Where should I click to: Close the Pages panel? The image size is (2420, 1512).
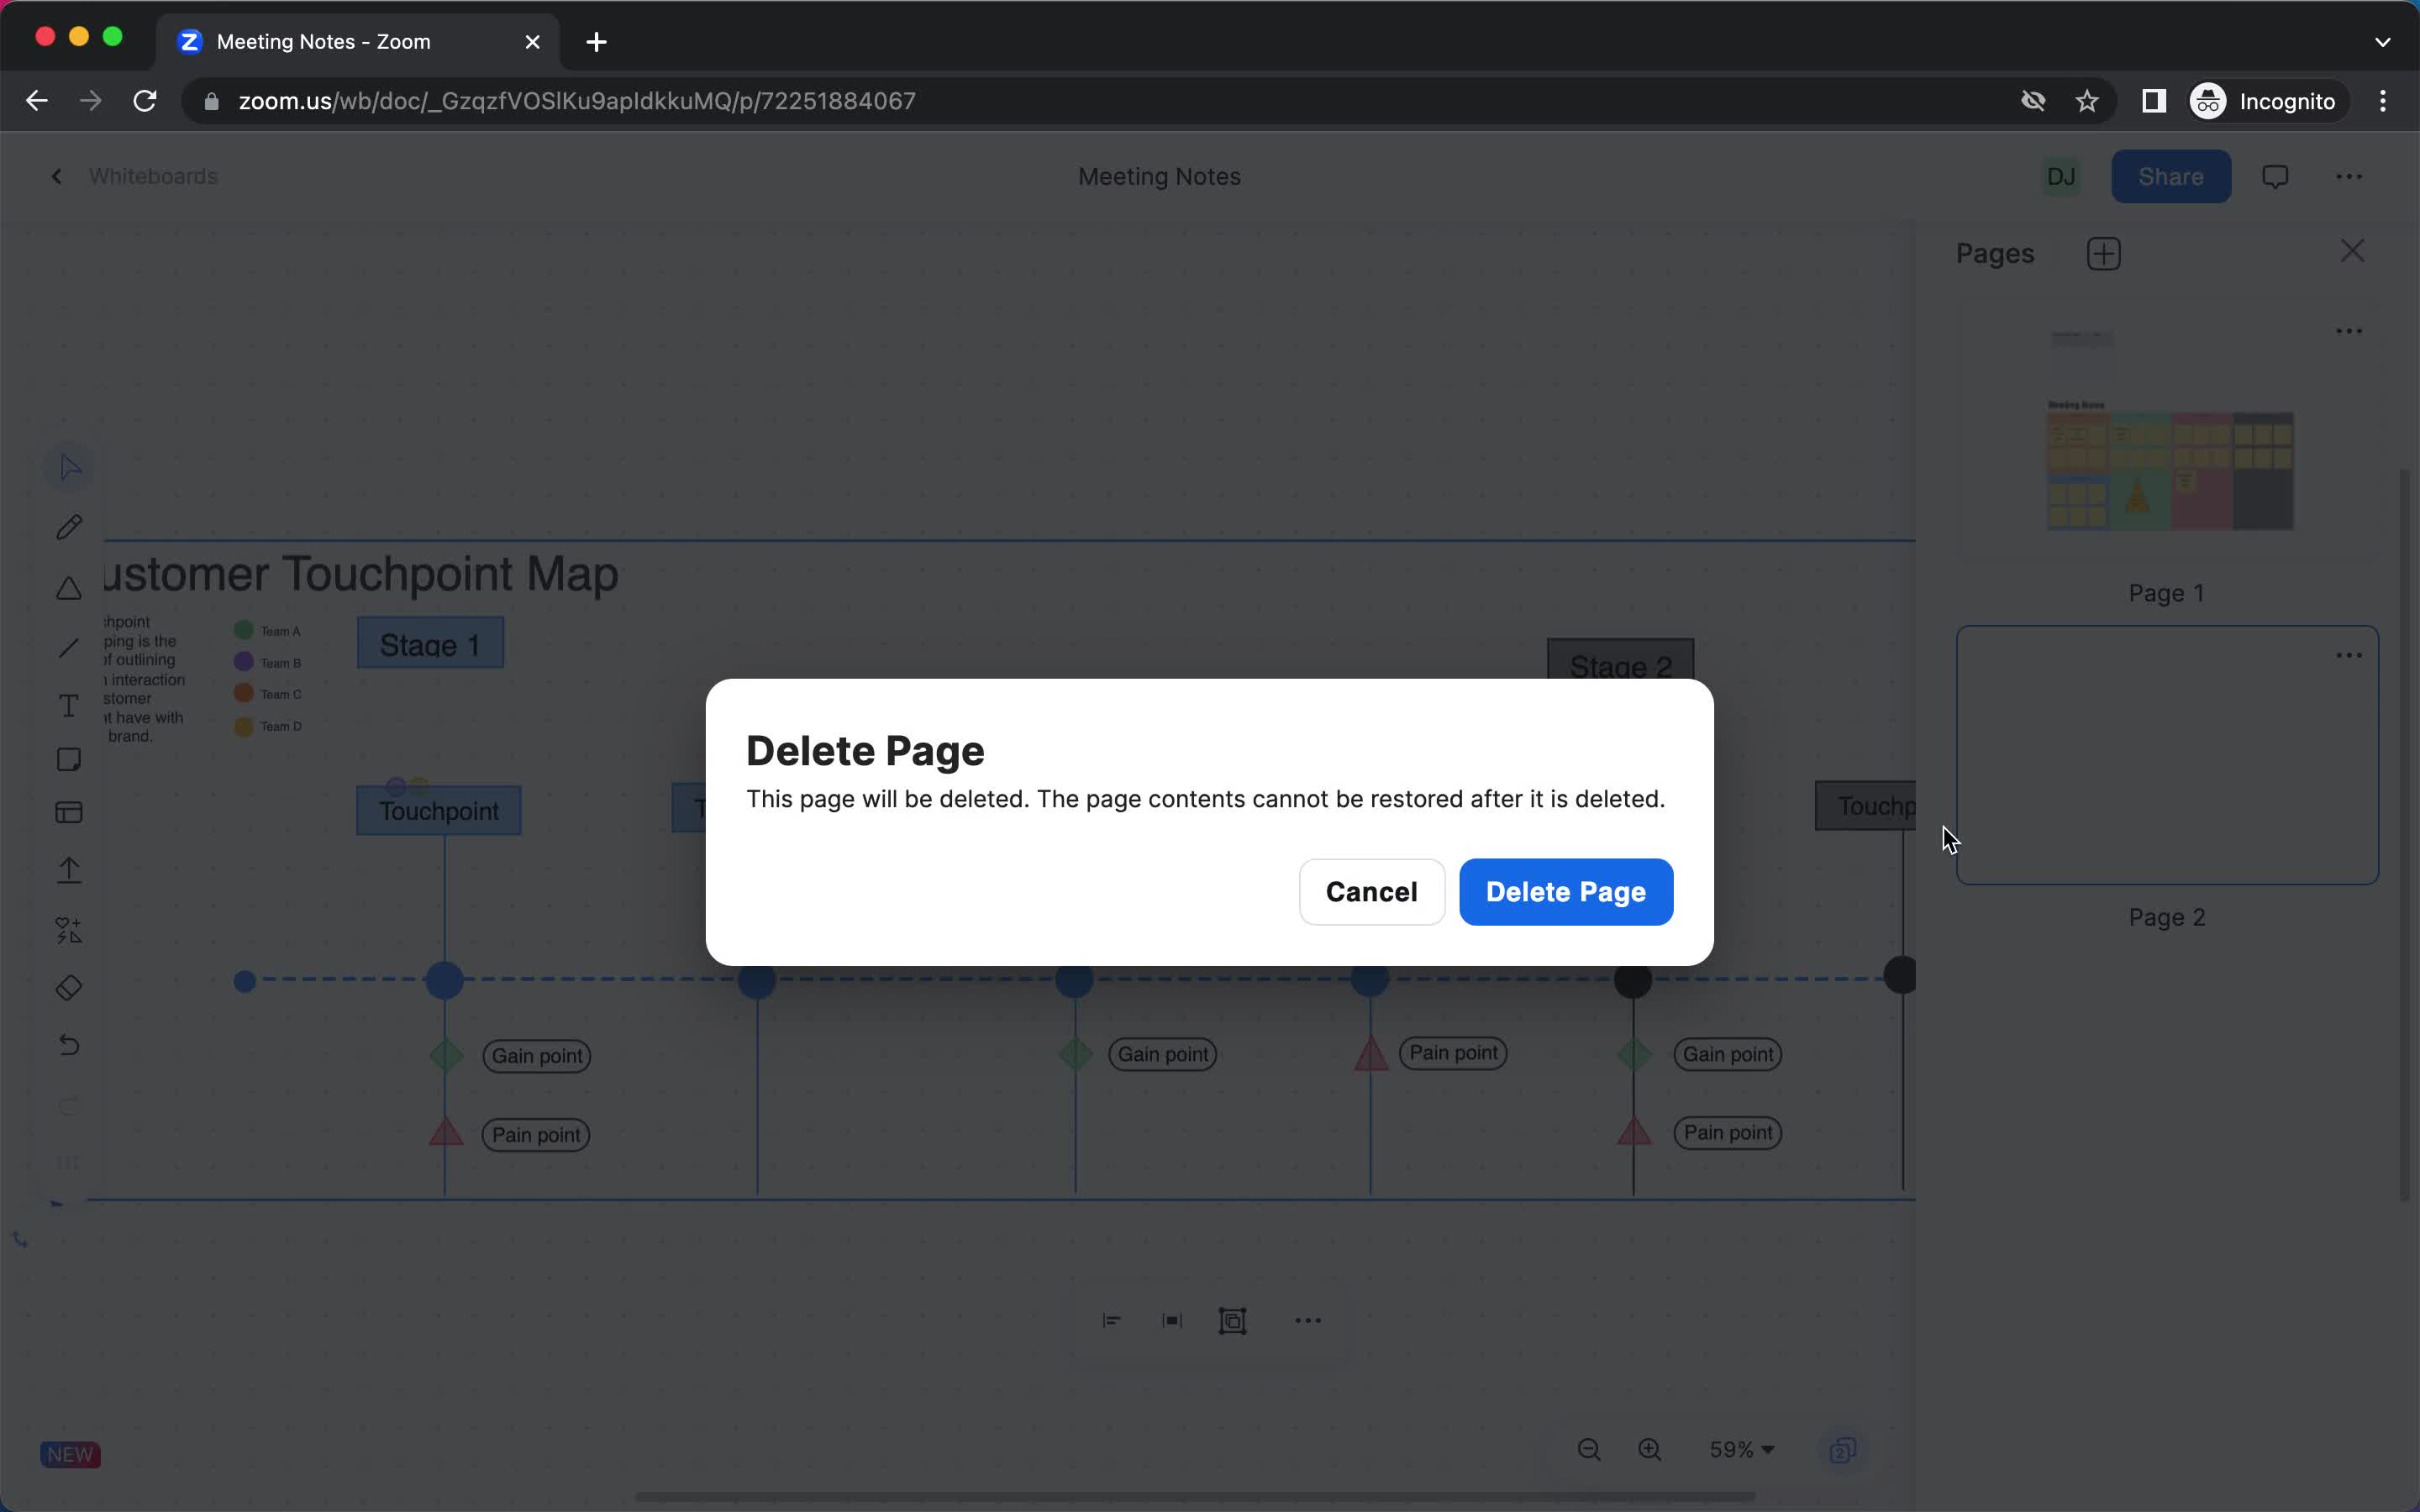(2352, 251)
